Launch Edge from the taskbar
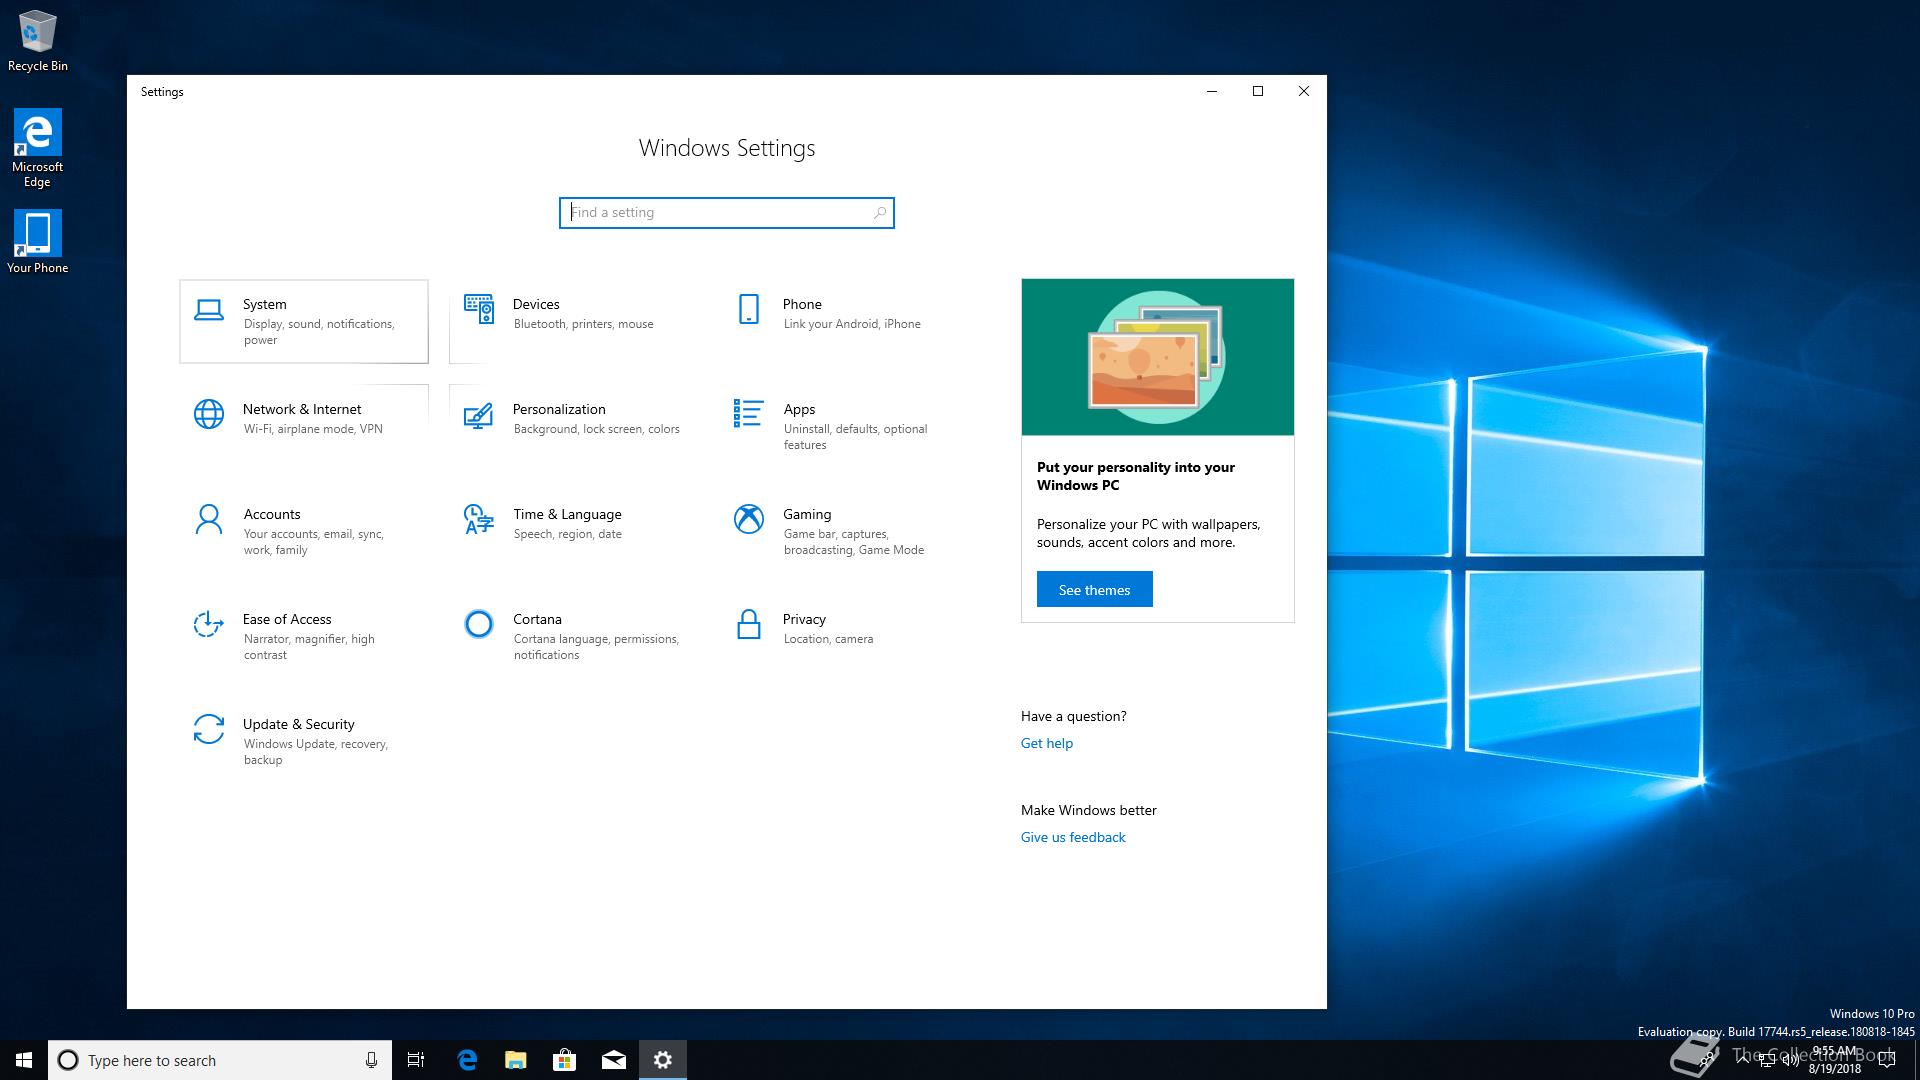 click(x=467, y=1060)
